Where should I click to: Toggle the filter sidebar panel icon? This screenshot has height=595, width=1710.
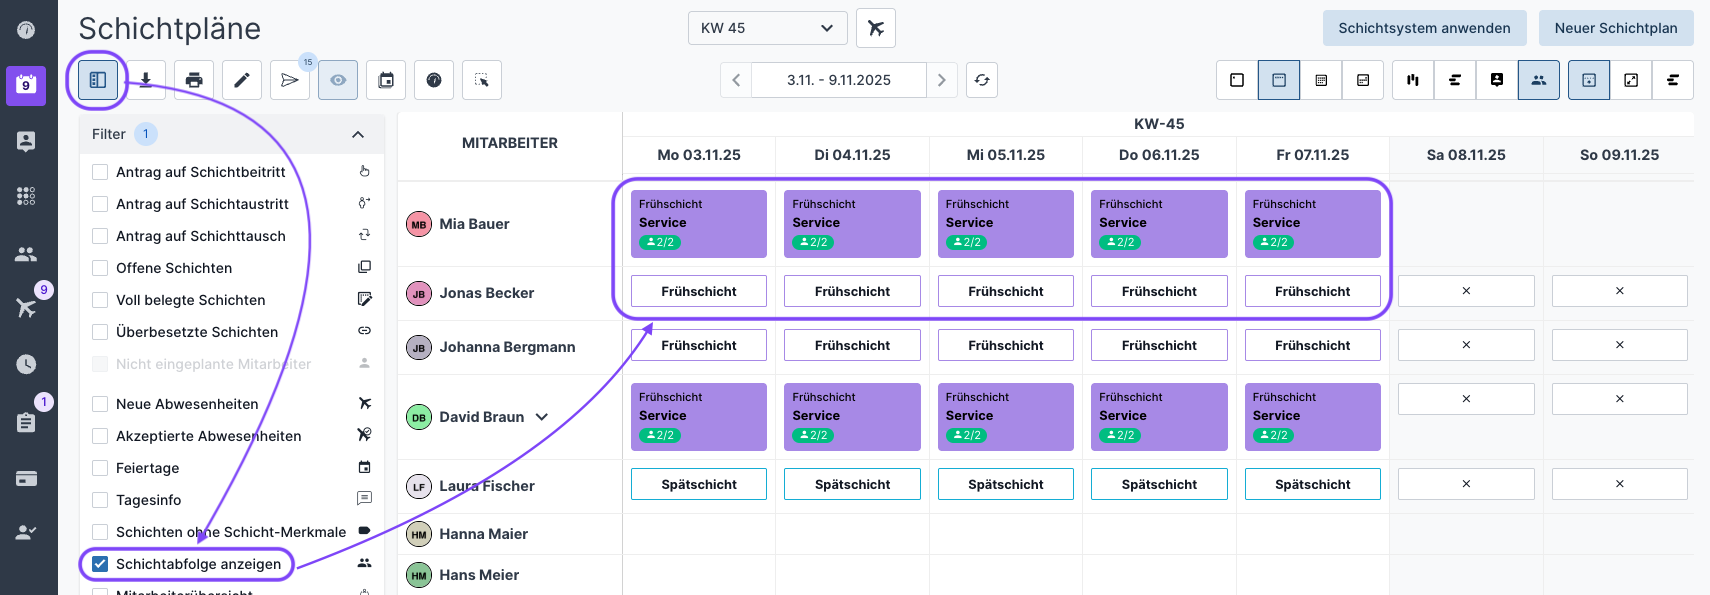(x=98, y=80)
